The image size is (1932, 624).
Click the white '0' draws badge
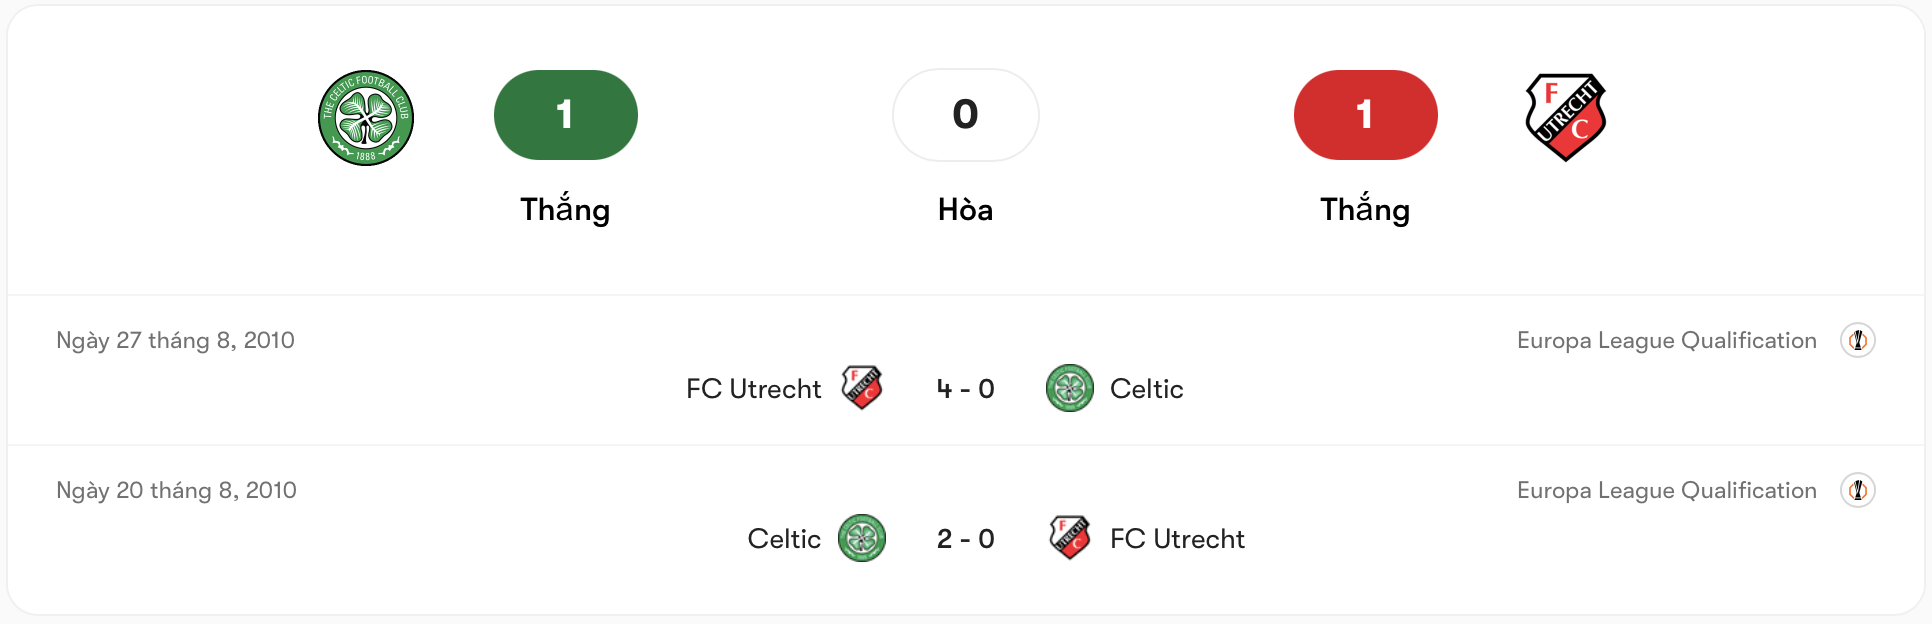965,115
